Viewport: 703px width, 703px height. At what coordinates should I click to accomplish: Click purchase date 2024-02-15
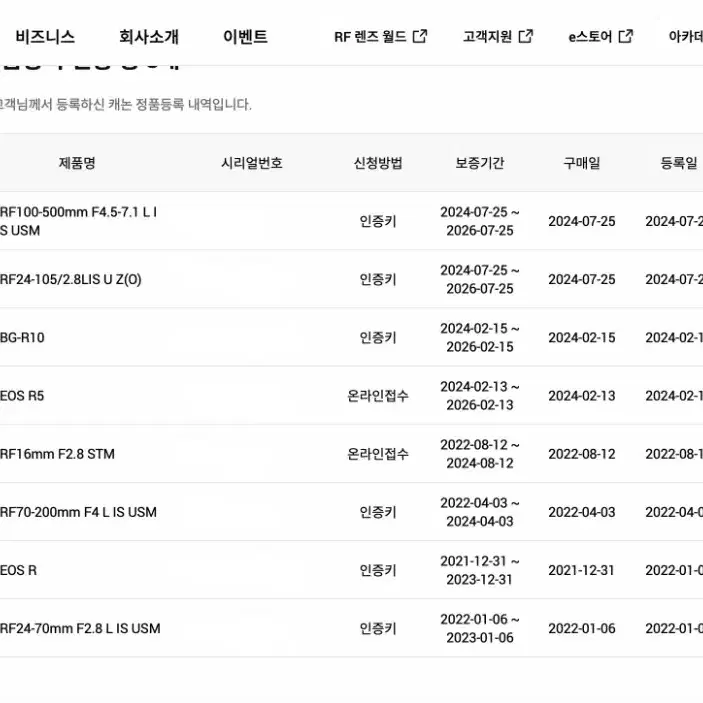click(581, 338)
